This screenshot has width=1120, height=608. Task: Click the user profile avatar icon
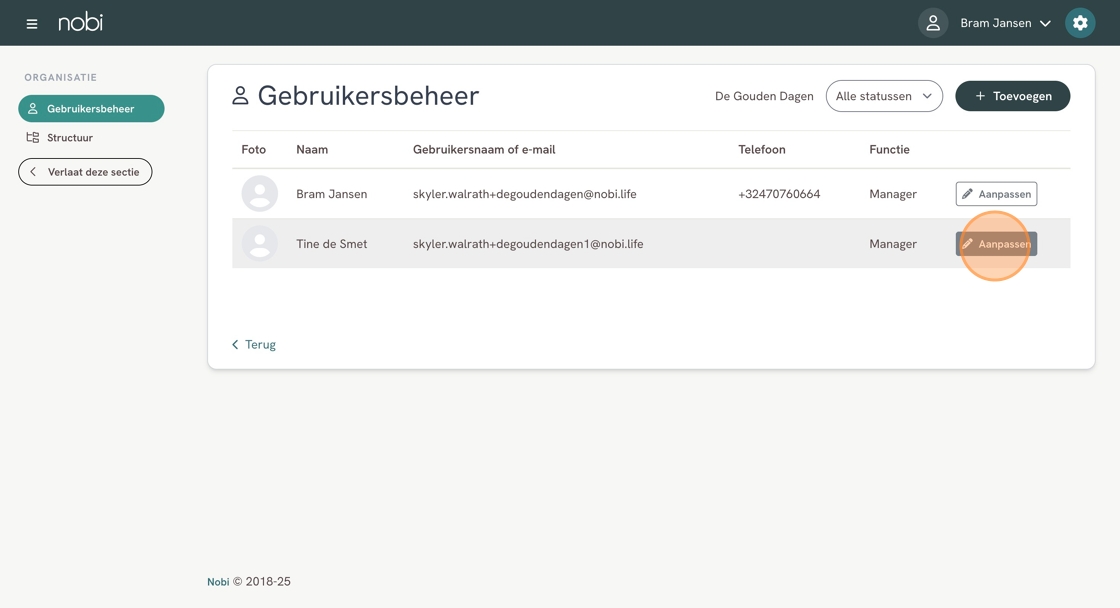[x=933, y=23]
